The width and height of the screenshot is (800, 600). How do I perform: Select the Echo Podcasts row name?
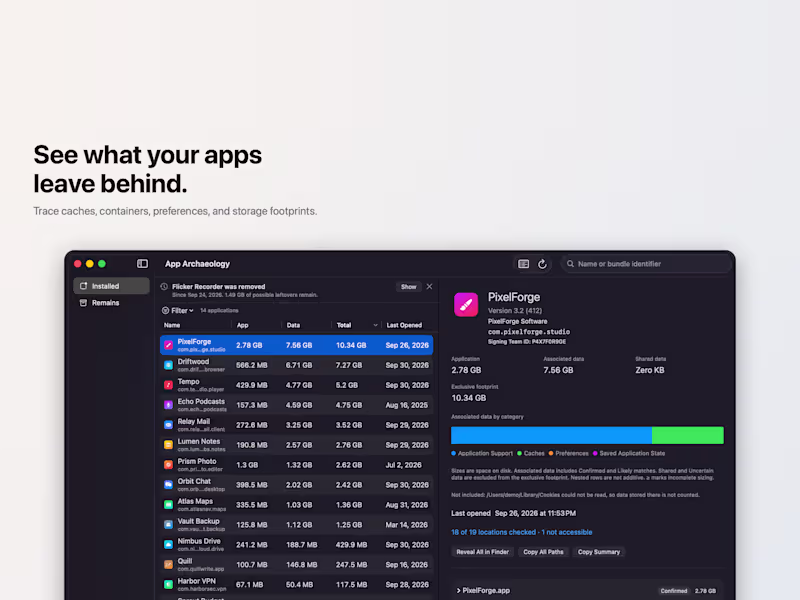pos(201,401)
